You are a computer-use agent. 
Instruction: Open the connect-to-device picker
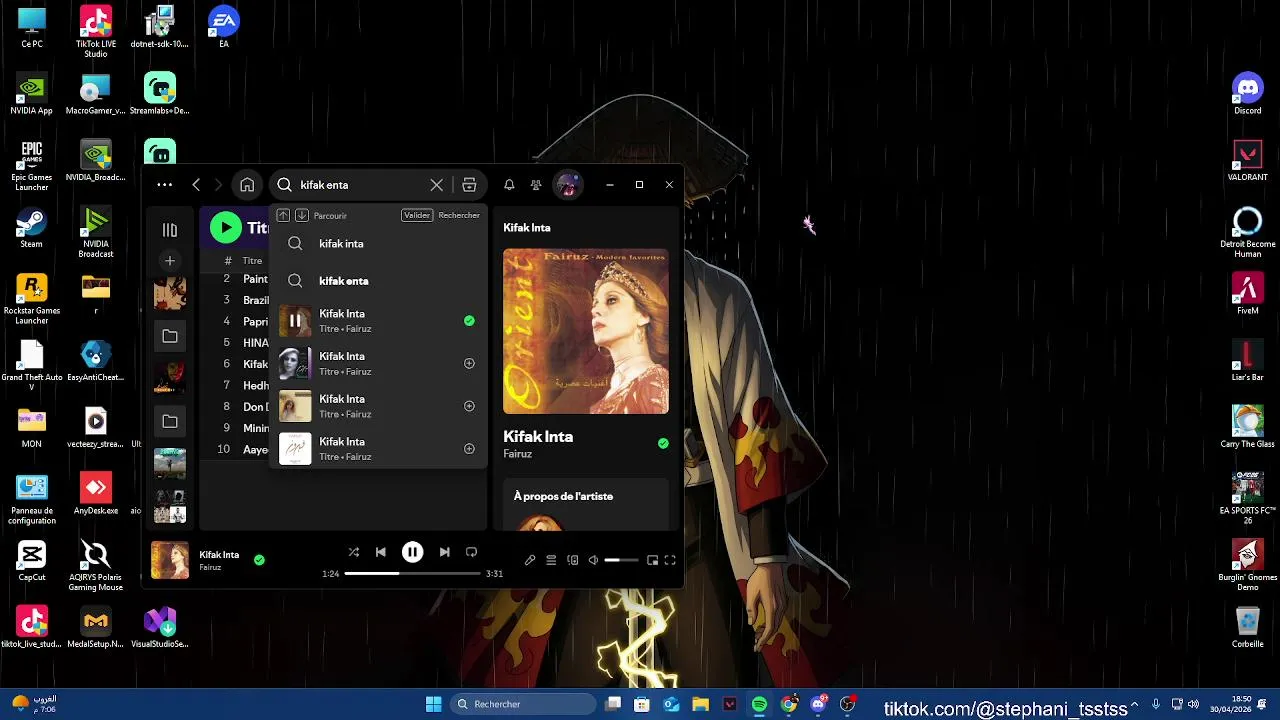pyautogui.click(x=573, y=560)
